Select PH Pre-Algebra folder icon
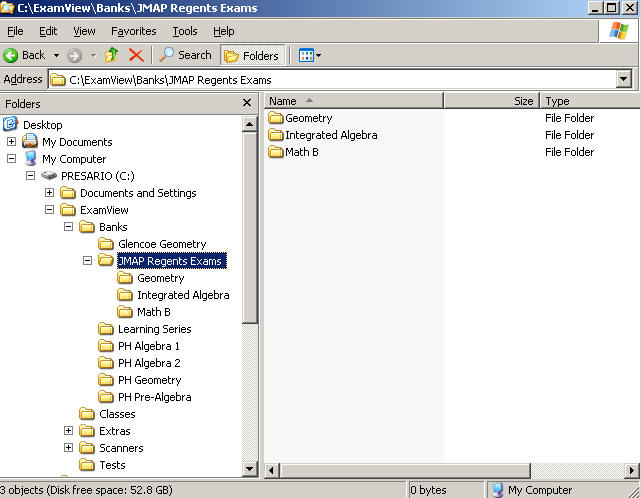641x498 pixels. [106, 397]
